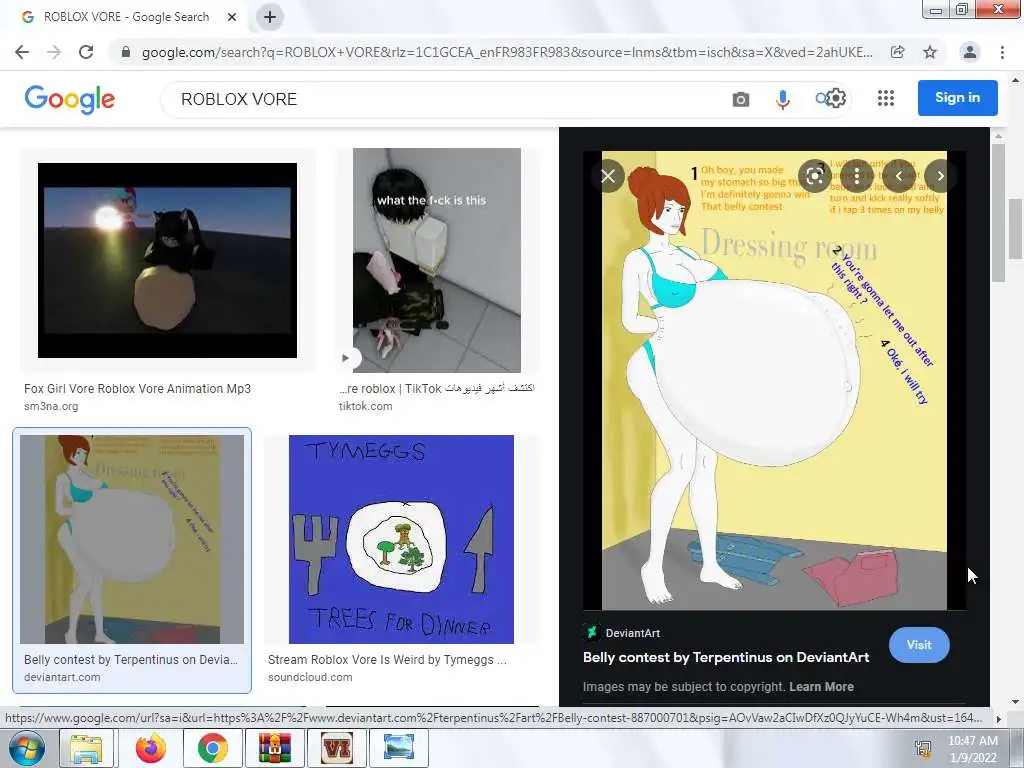
Task: Open the TikTok video thumbnail
Action: tap(437, 260)
